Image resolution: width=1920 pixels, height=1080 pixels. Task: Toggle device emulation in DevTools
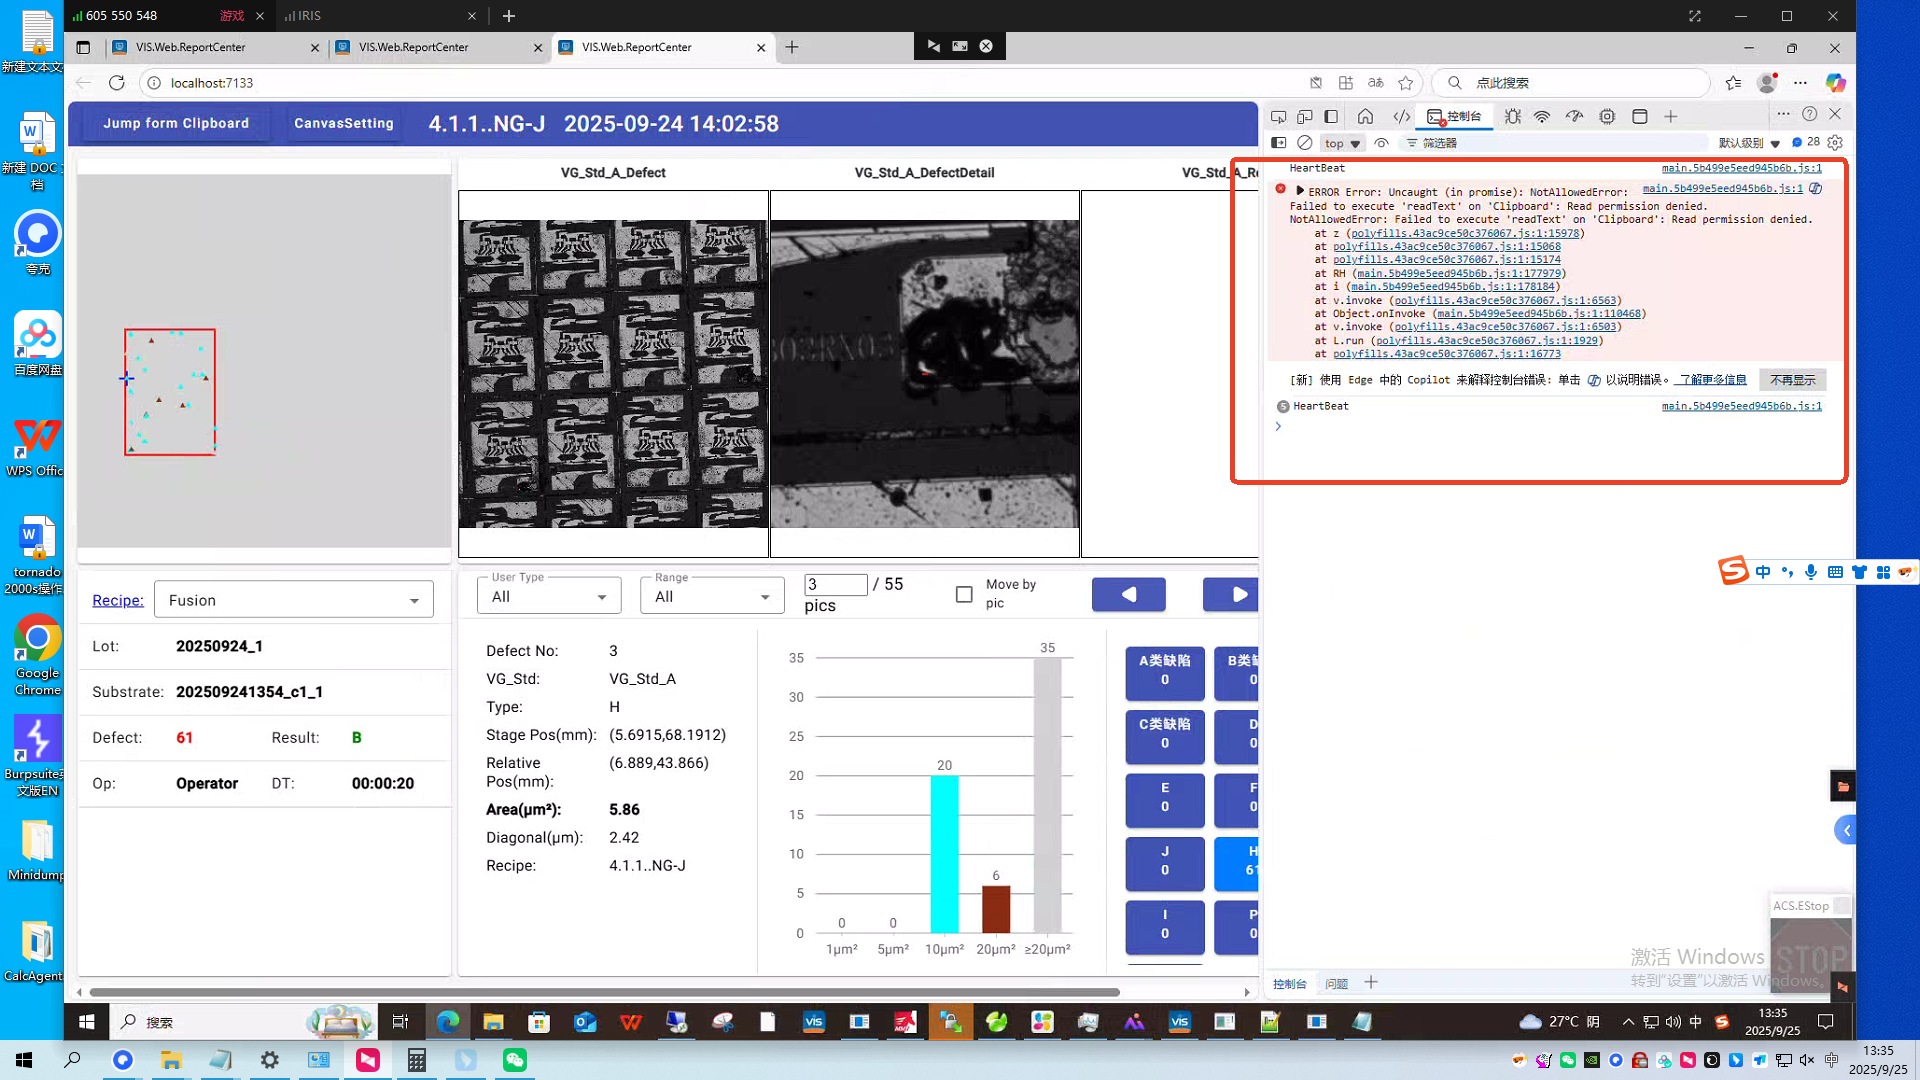pos(1304,117)
